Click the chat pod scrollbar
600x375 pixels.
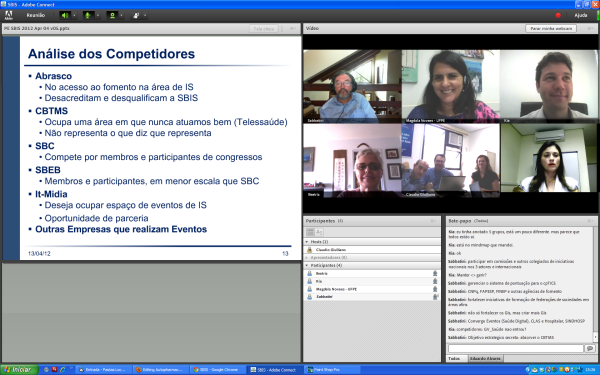pyautogui.click(x=595, y=284)
